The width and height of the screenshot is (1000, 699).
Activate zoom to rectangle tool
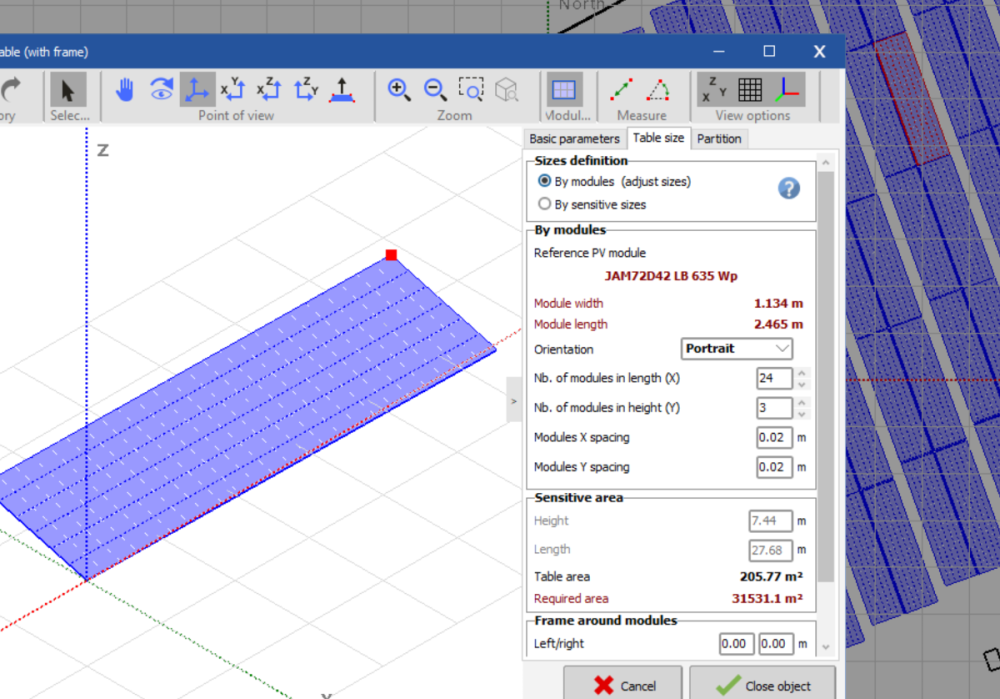(x=471, y=90)
